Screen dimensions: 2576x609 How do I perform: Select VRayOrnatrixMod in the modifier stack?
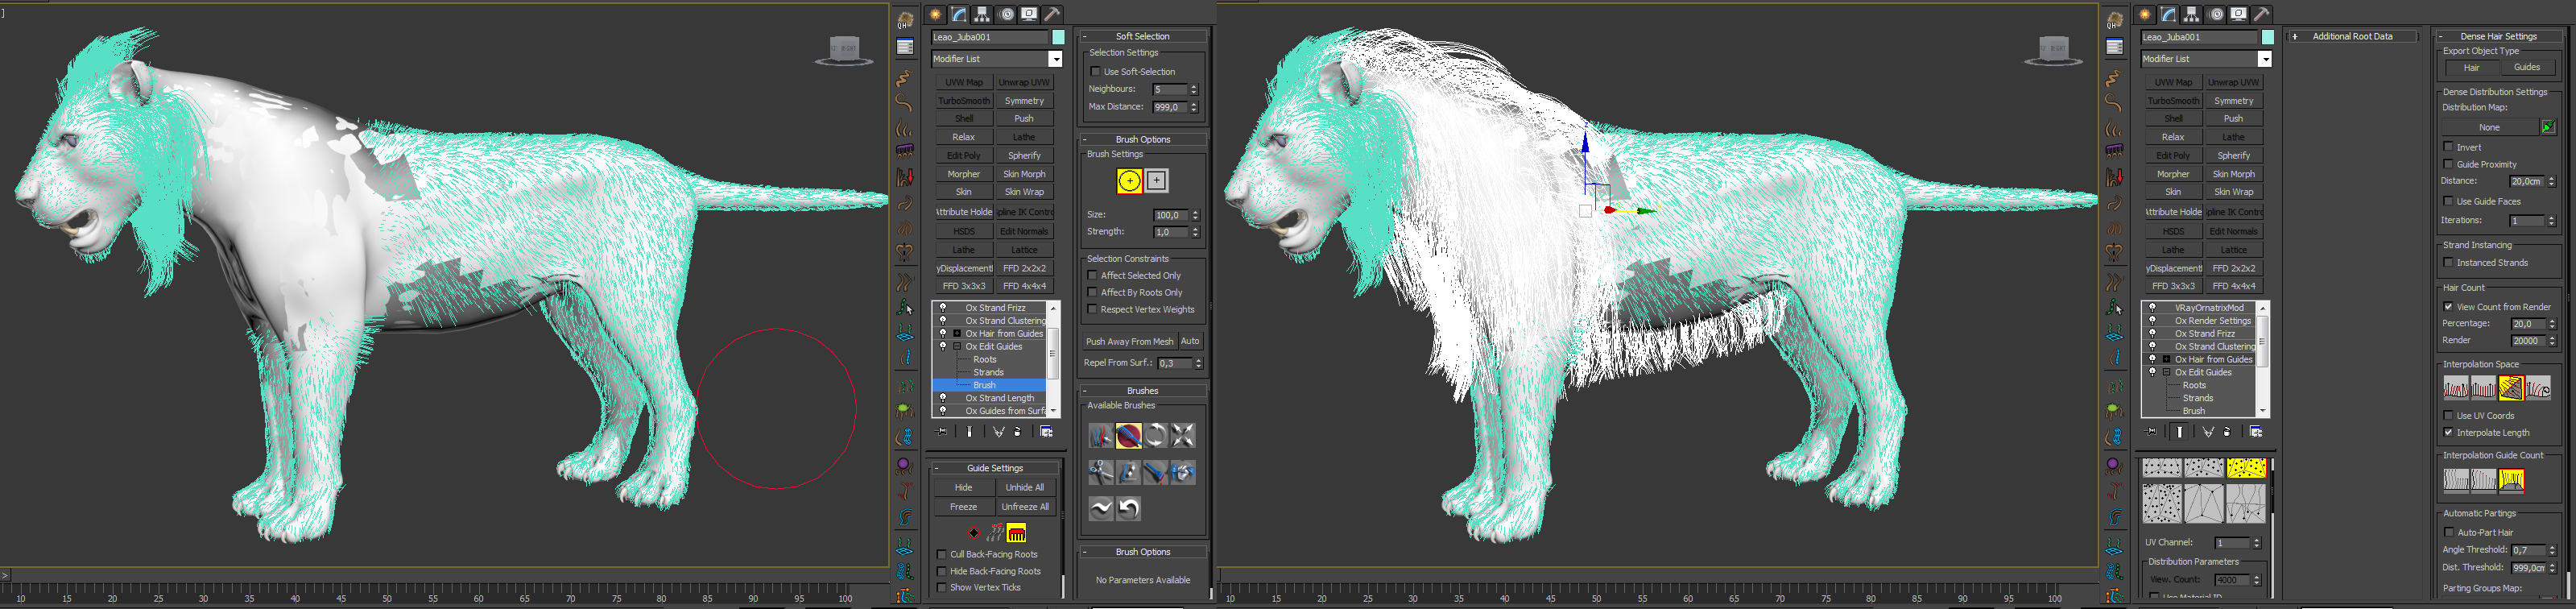coord(2209,308)
